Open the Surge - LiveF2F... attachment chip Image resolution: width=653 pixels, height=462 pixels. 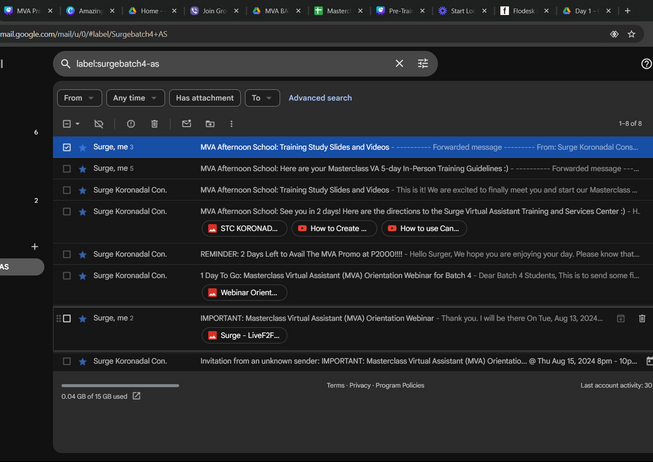pyautogui.click(x=244, y=335)
